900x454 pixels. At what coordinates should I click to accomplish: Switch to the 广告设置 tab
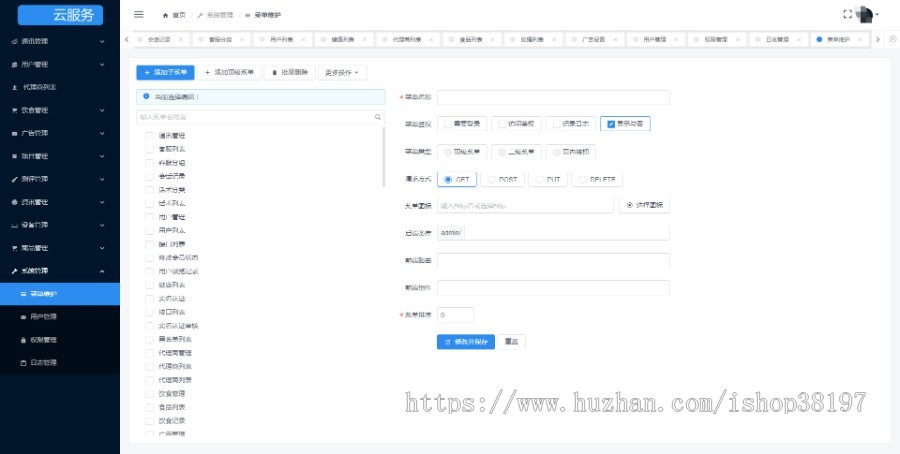coord(593,40)
